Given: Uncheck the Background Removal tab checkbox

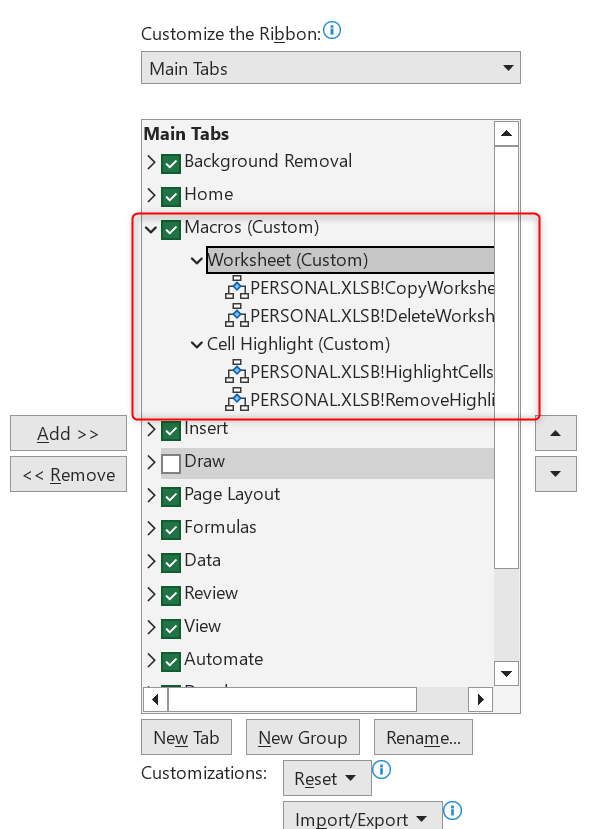Looking at the screenshot, I should [x=171, y=163].
